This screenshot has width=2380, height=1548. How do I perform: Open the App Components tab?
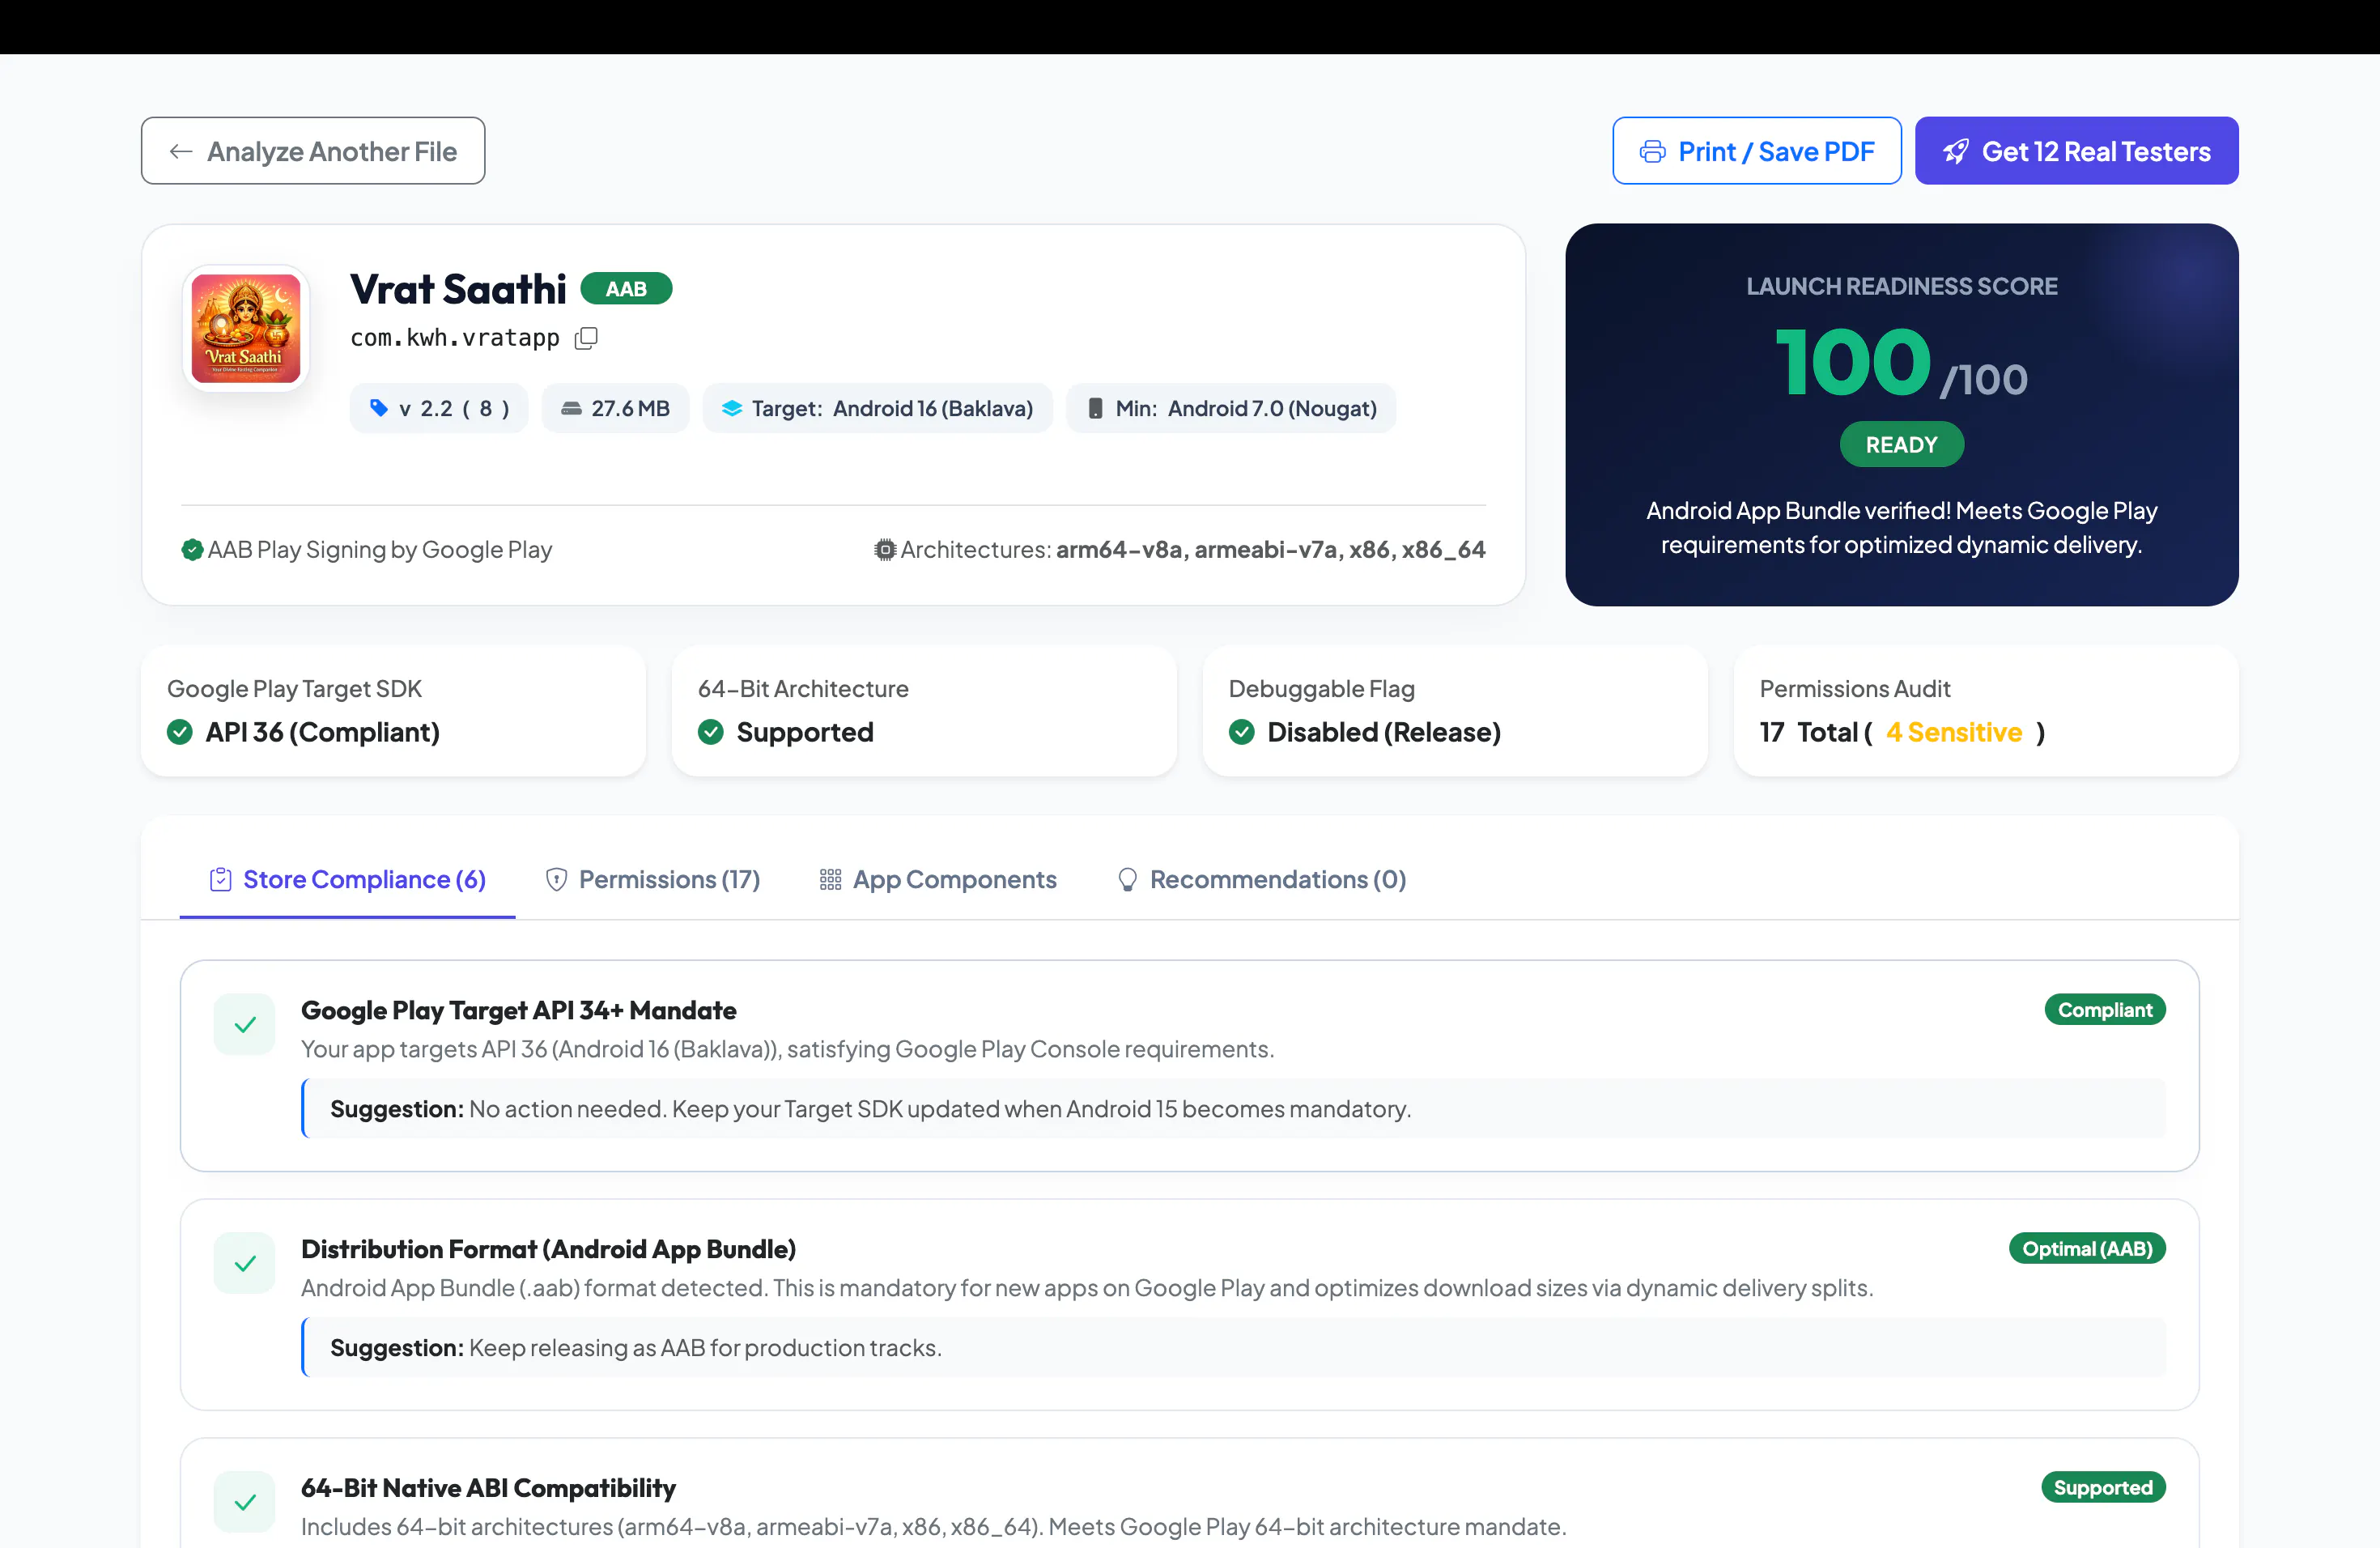click(938, 879)
